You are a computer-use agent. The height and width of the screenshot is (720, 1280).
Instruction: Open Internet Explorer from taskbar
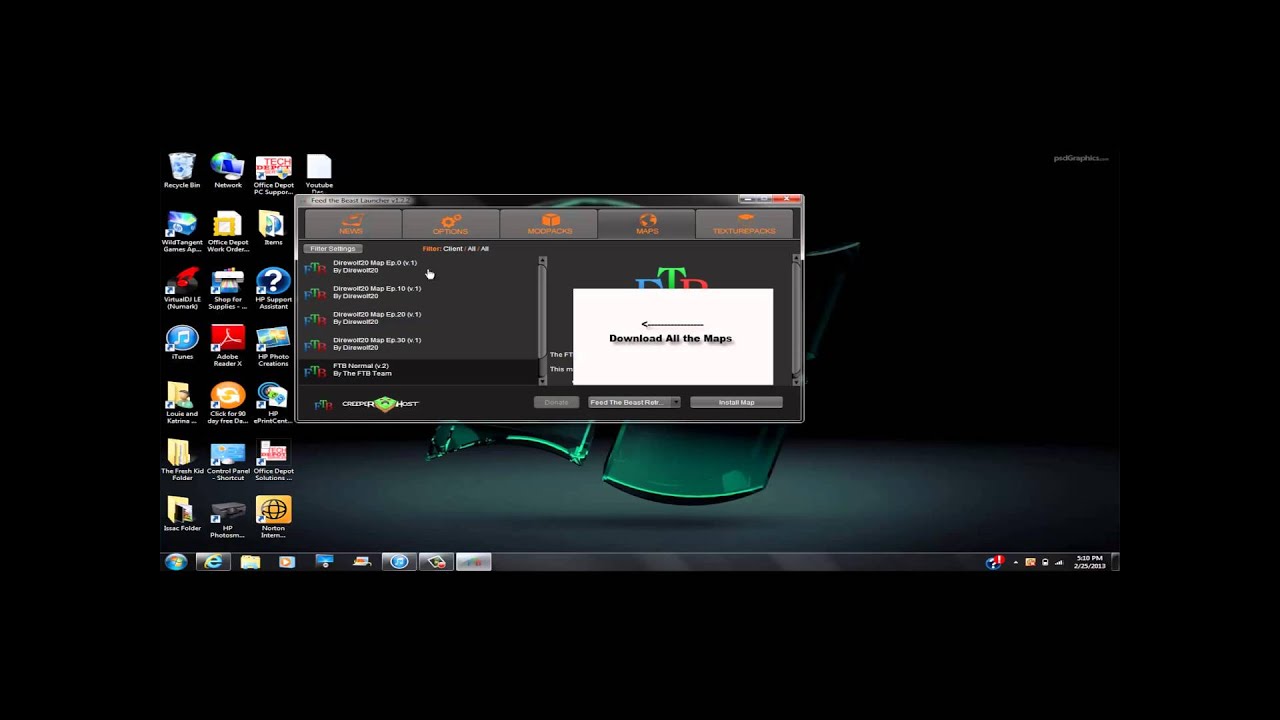point(213,562)
